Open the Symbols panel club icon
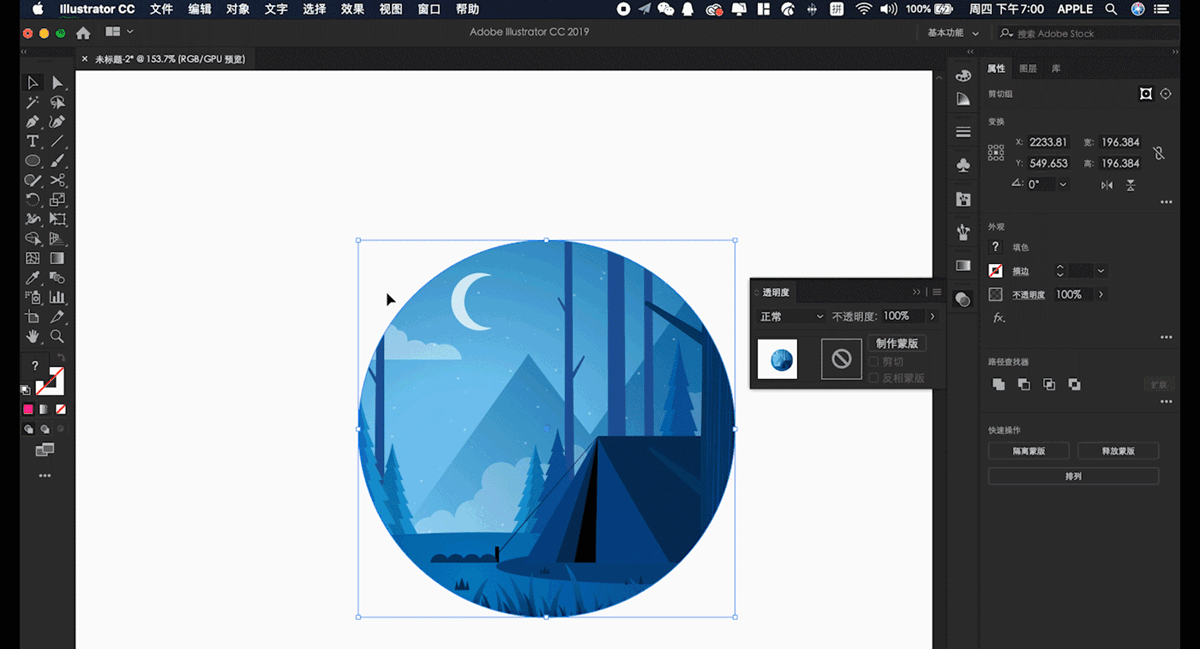This screenshot has width=1200, height=649. click(963, 165)
